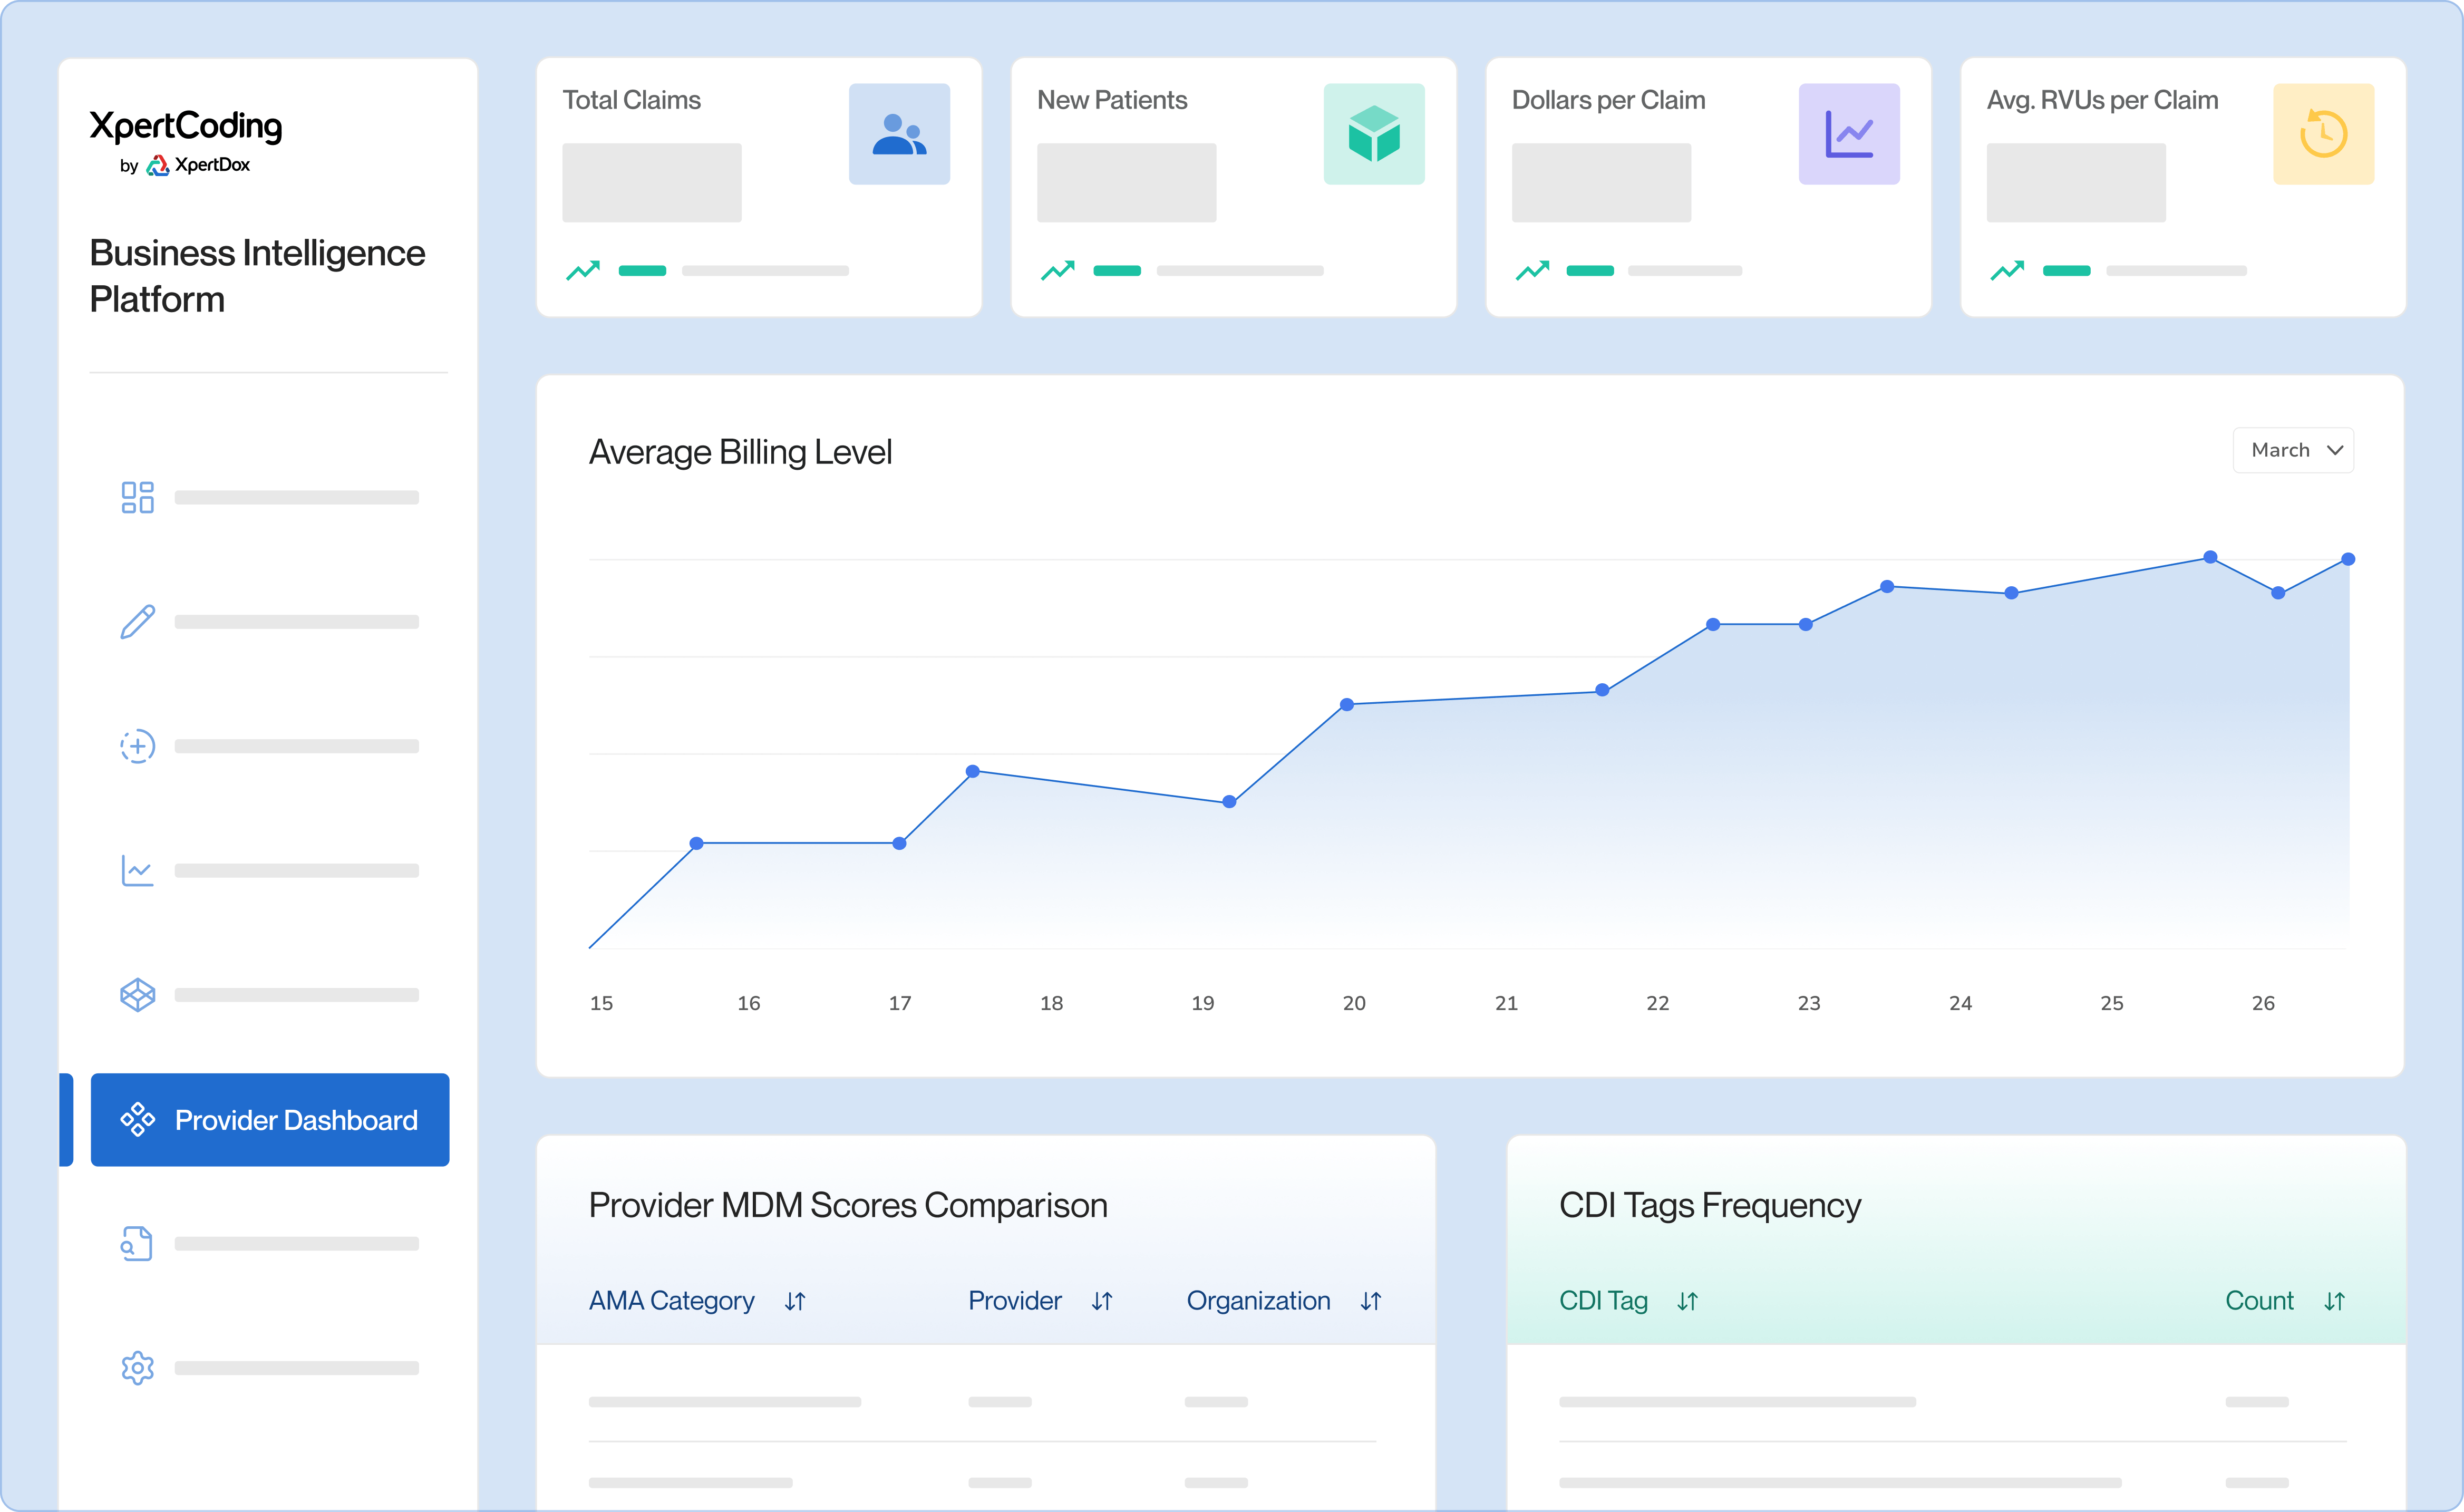Click the clock icon on Avg. RVUs per Claim card
Screen dimensions: 2464x1512
coord(2324,133)
